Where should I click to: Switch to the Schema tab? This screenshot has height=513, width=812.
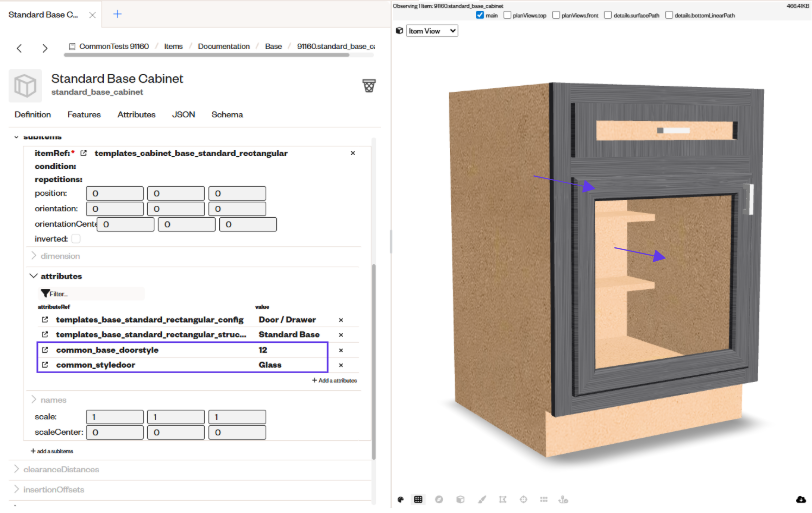[227, 114]
